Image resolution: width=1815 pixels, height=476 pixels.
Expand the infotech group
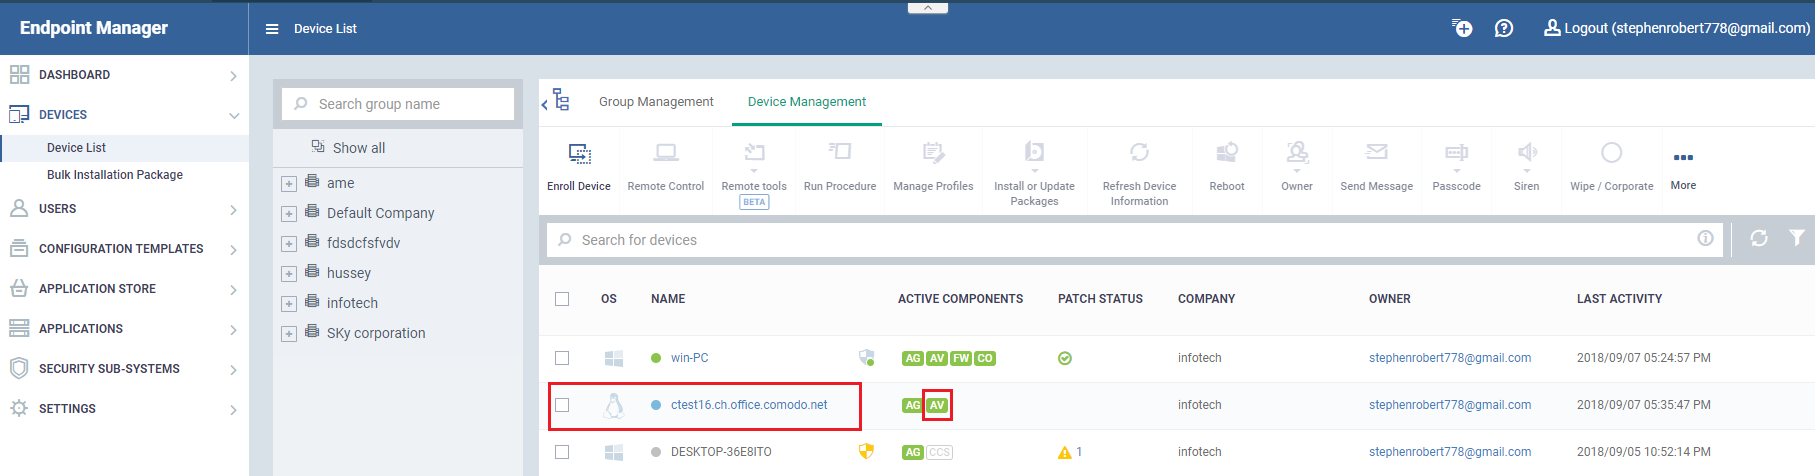[288, 304]
